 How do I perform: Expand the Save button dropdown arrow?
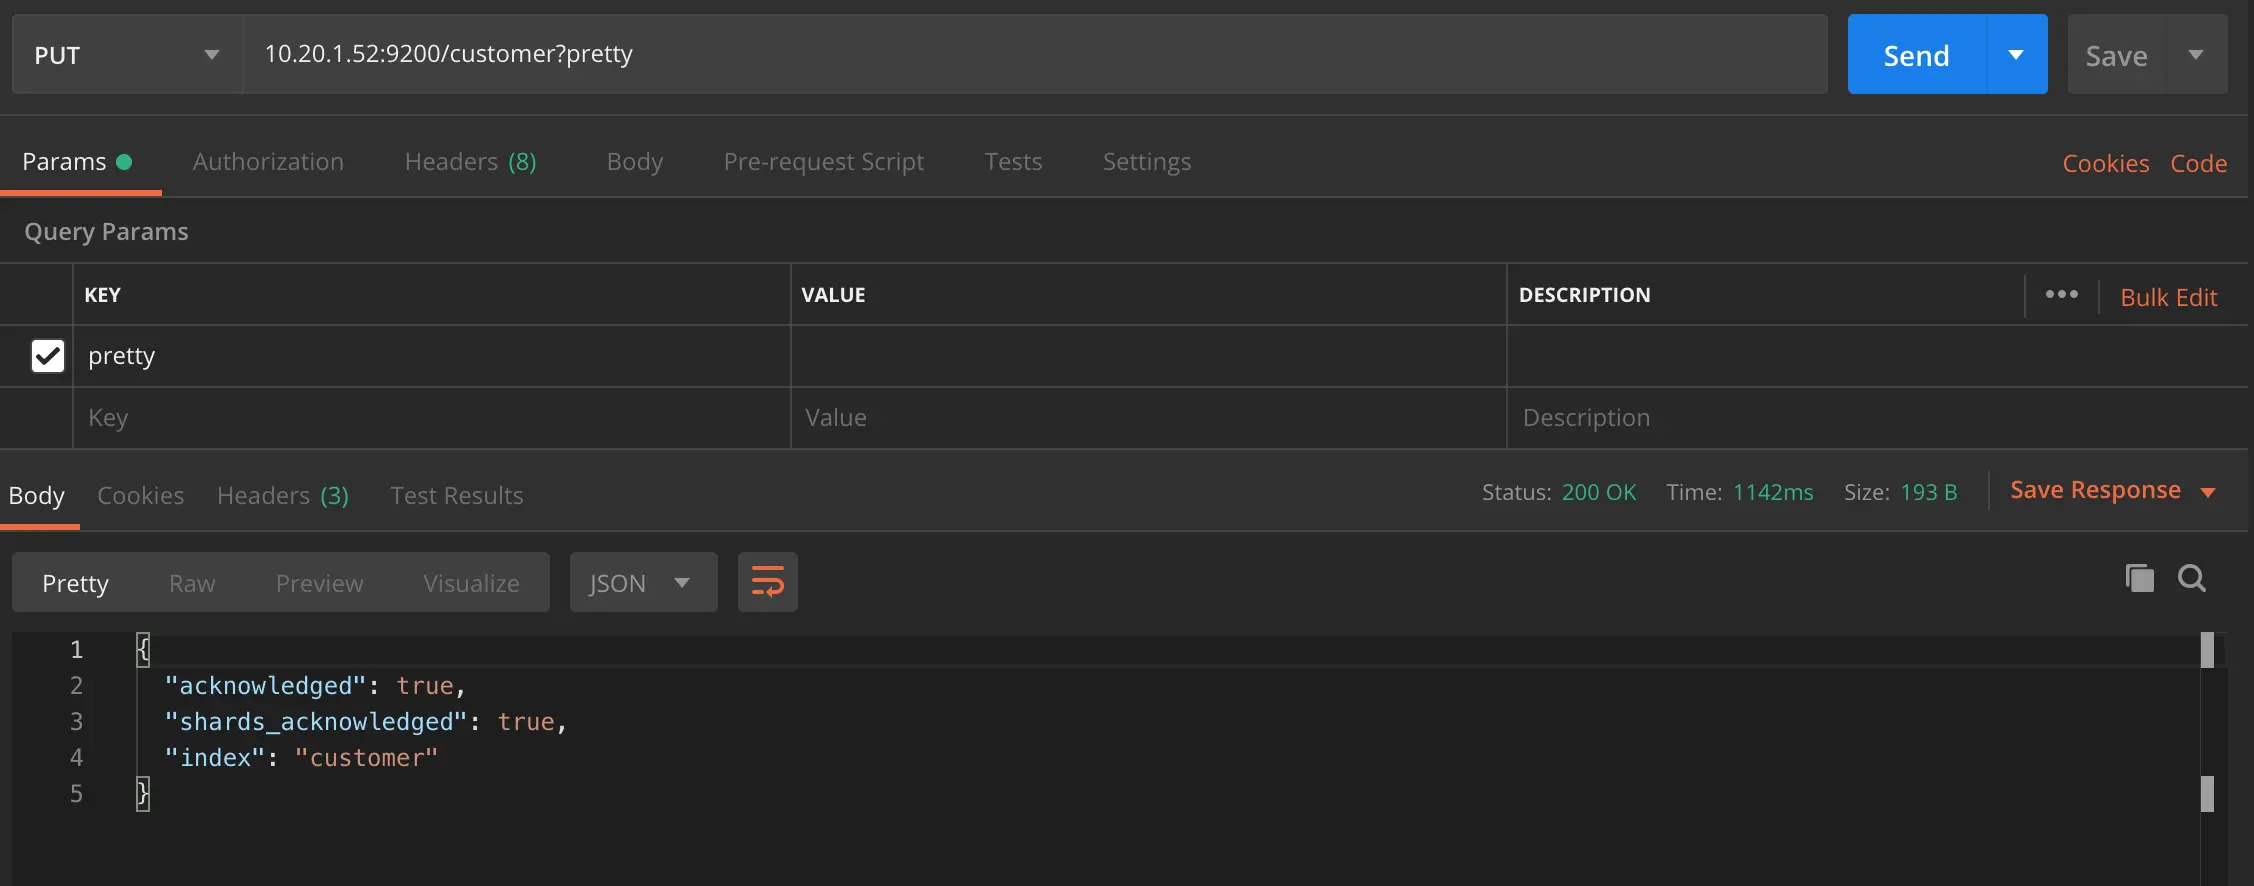point(2196,55)
